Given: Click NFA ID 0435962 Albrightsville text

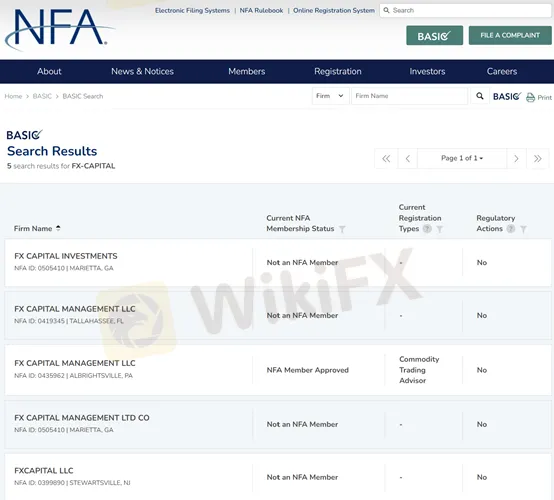Looking at the screenshot, I should [73, 375].
